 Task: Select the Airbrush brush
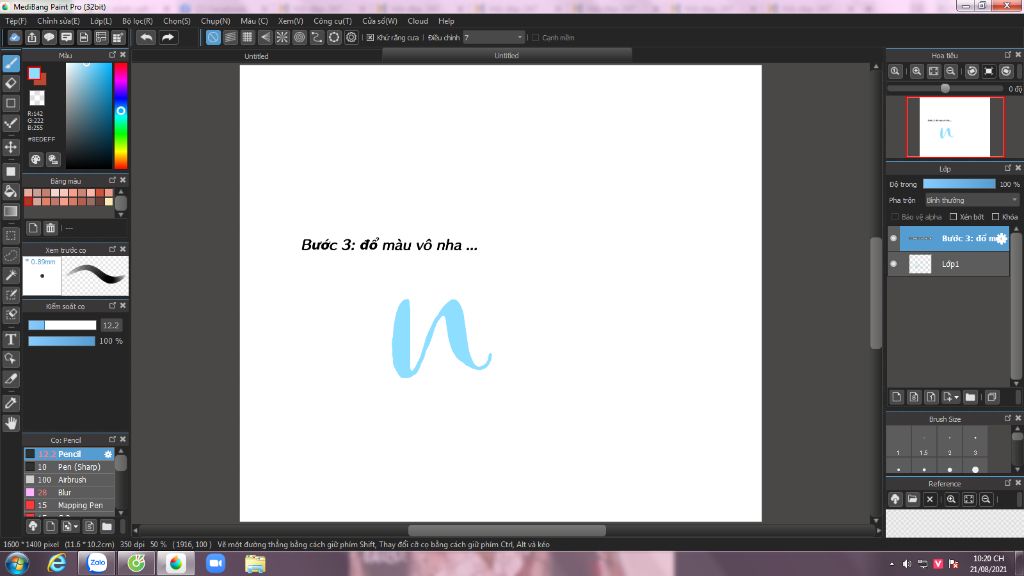[x=69, y=479]
